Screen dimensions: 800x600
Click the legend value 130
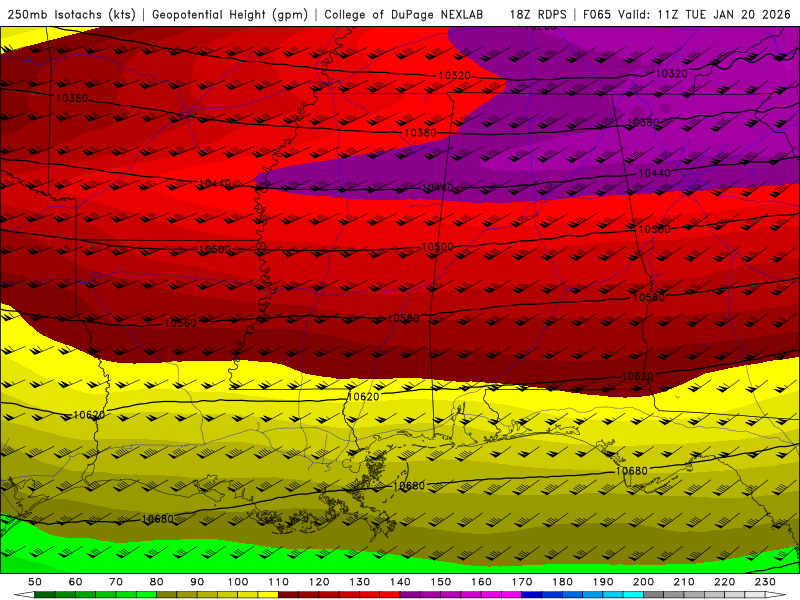click(x=360, y=582)
